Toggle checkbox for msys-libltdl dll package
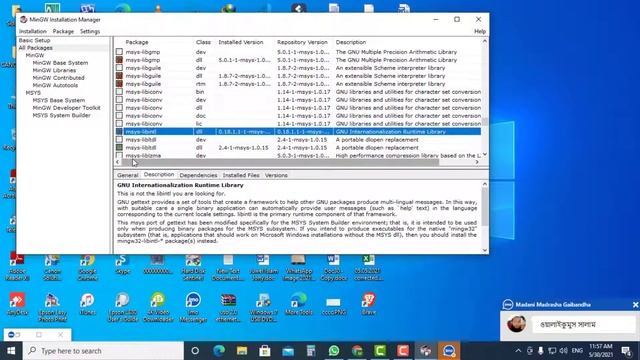640x360 pixels. point(119,147)
